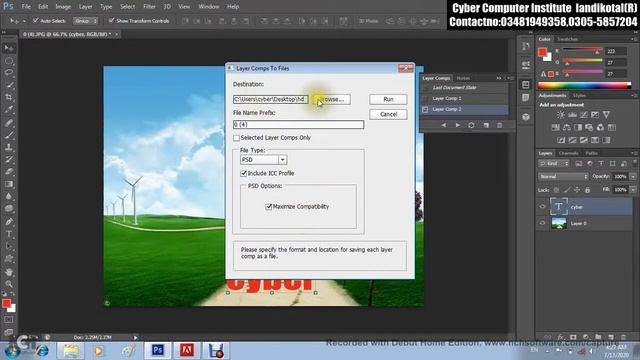Select the Eyedropper tool

pos(9,110)
